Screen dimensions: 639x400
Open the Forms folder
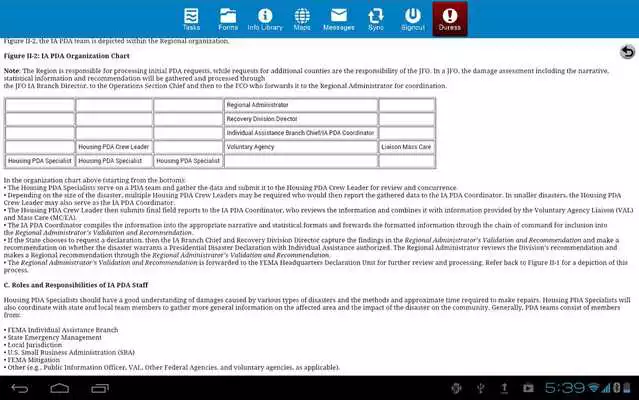228,18
